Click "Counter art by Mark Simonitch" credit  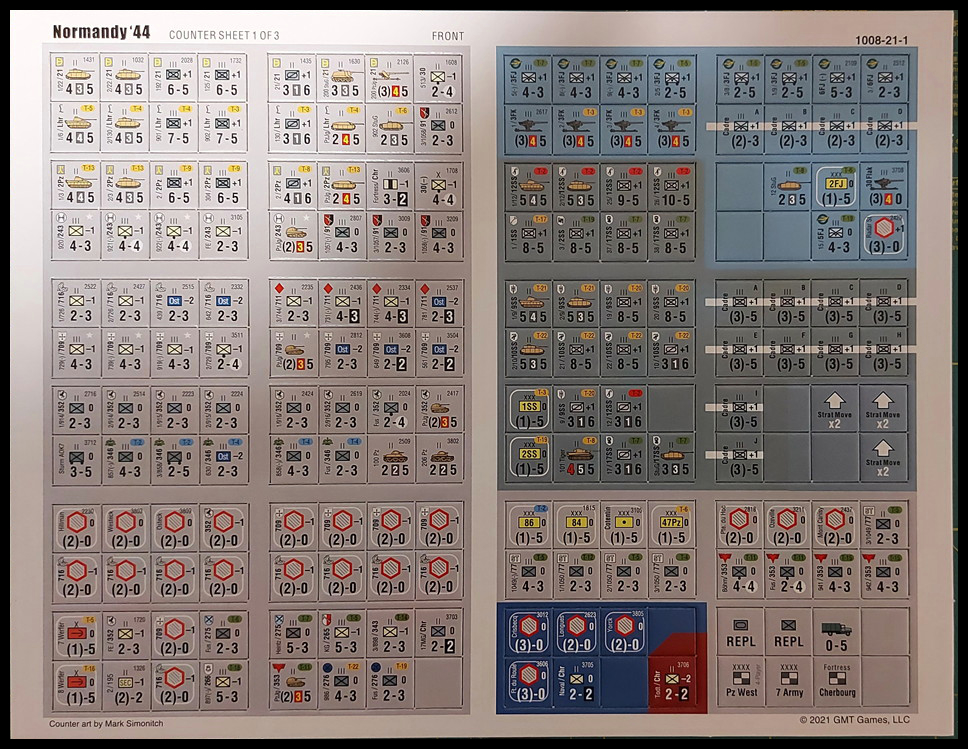(106, 723)
